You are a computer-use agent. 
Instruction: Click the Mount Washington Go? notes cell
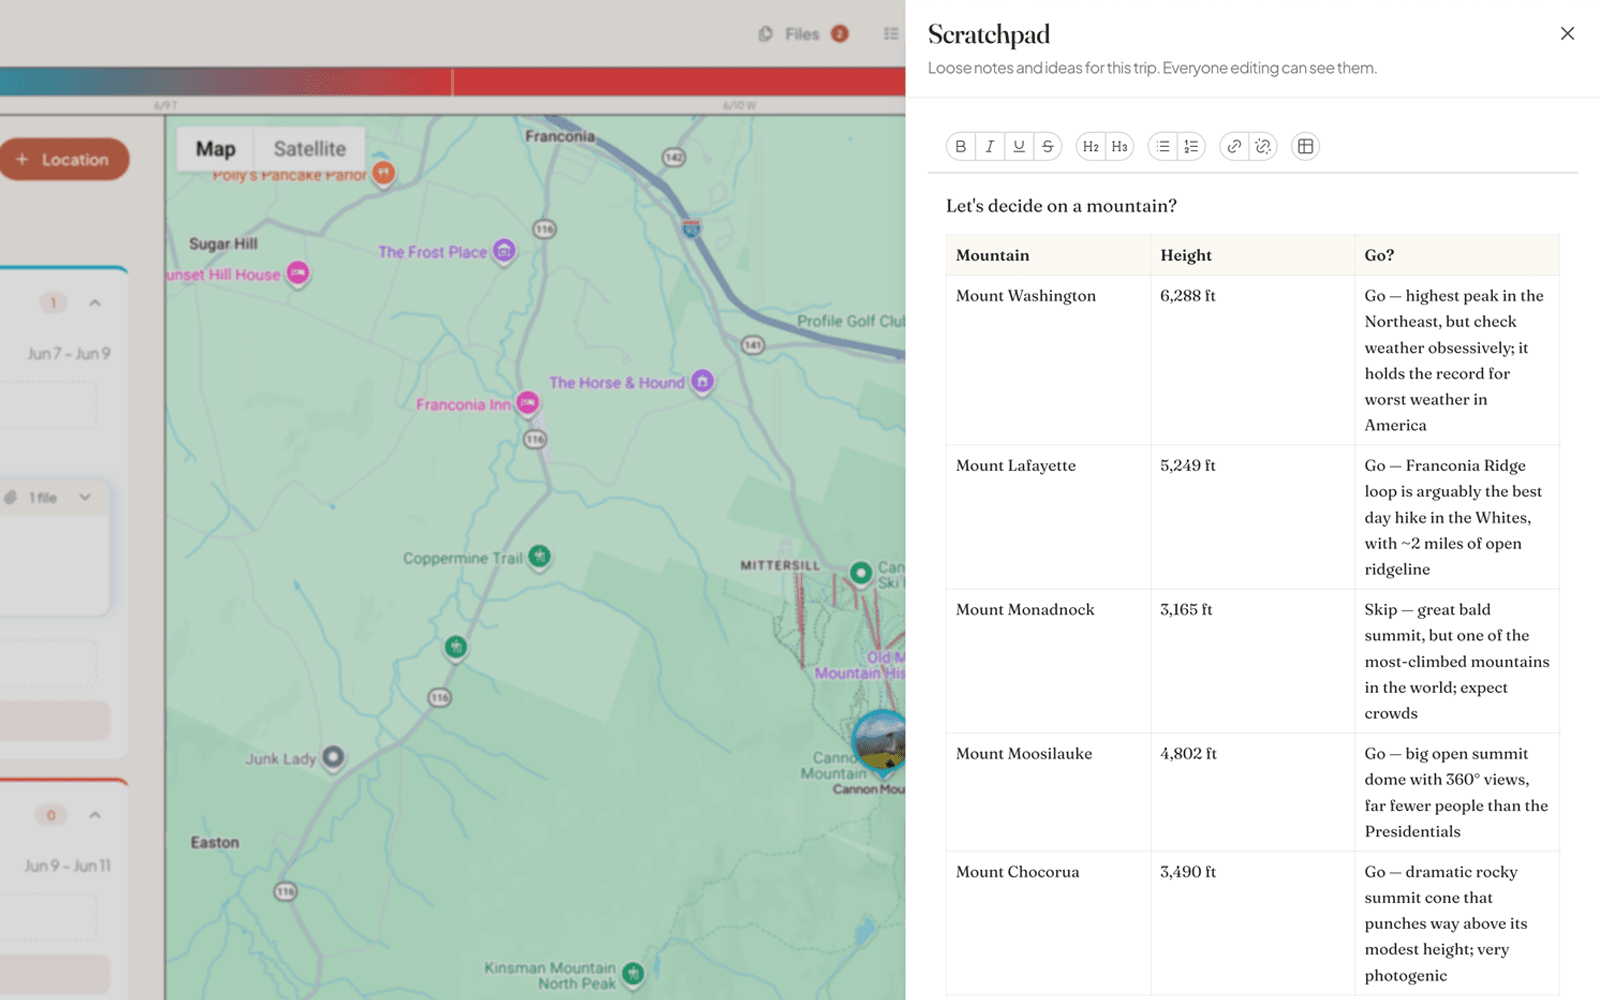point(1457,360)
